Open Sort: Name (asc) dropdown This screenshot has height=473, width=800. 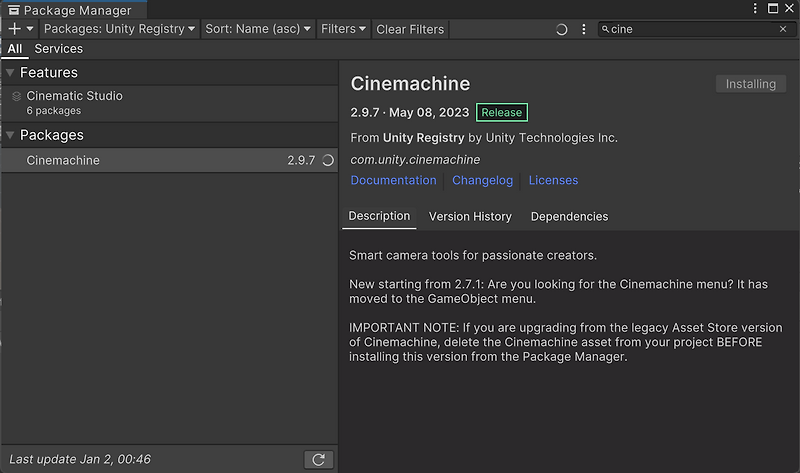click(258, 29)
